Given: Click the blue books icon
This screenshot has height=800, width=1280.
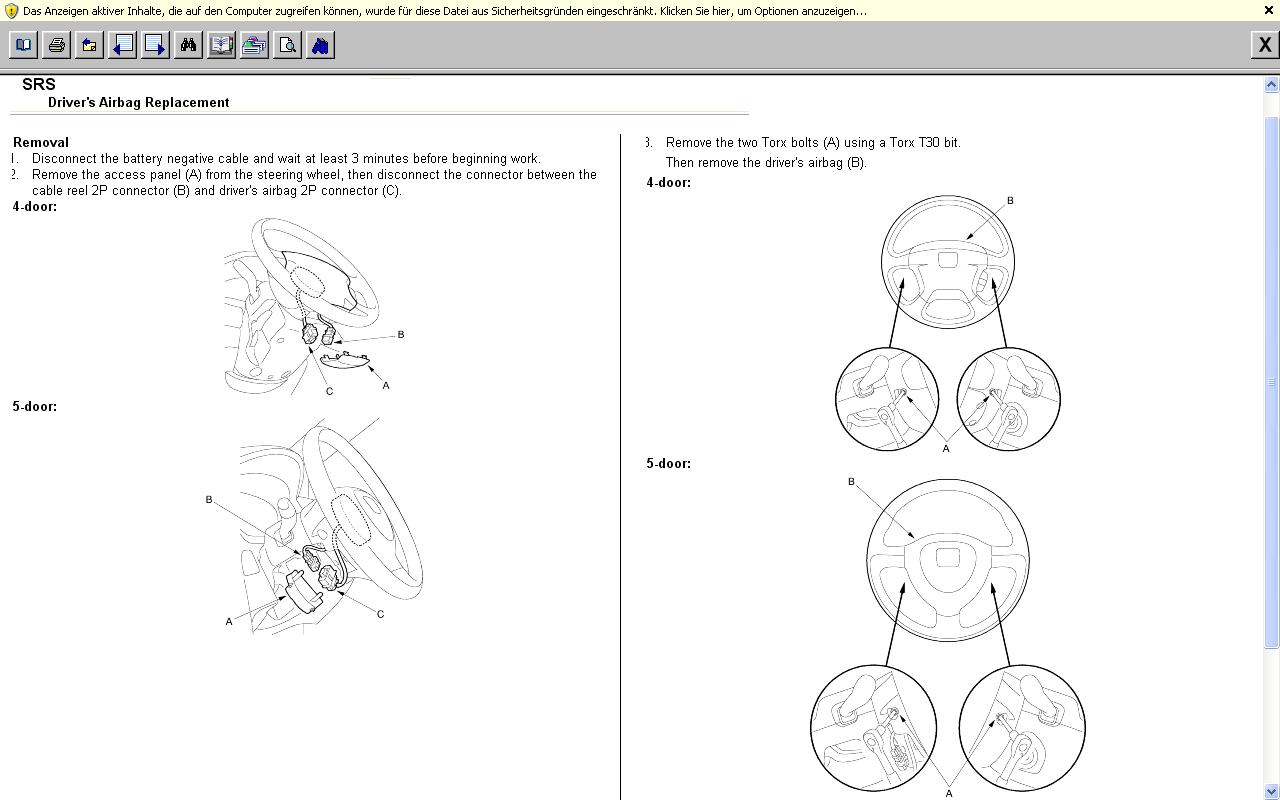Looking at the screenshot, I should 320,45.
